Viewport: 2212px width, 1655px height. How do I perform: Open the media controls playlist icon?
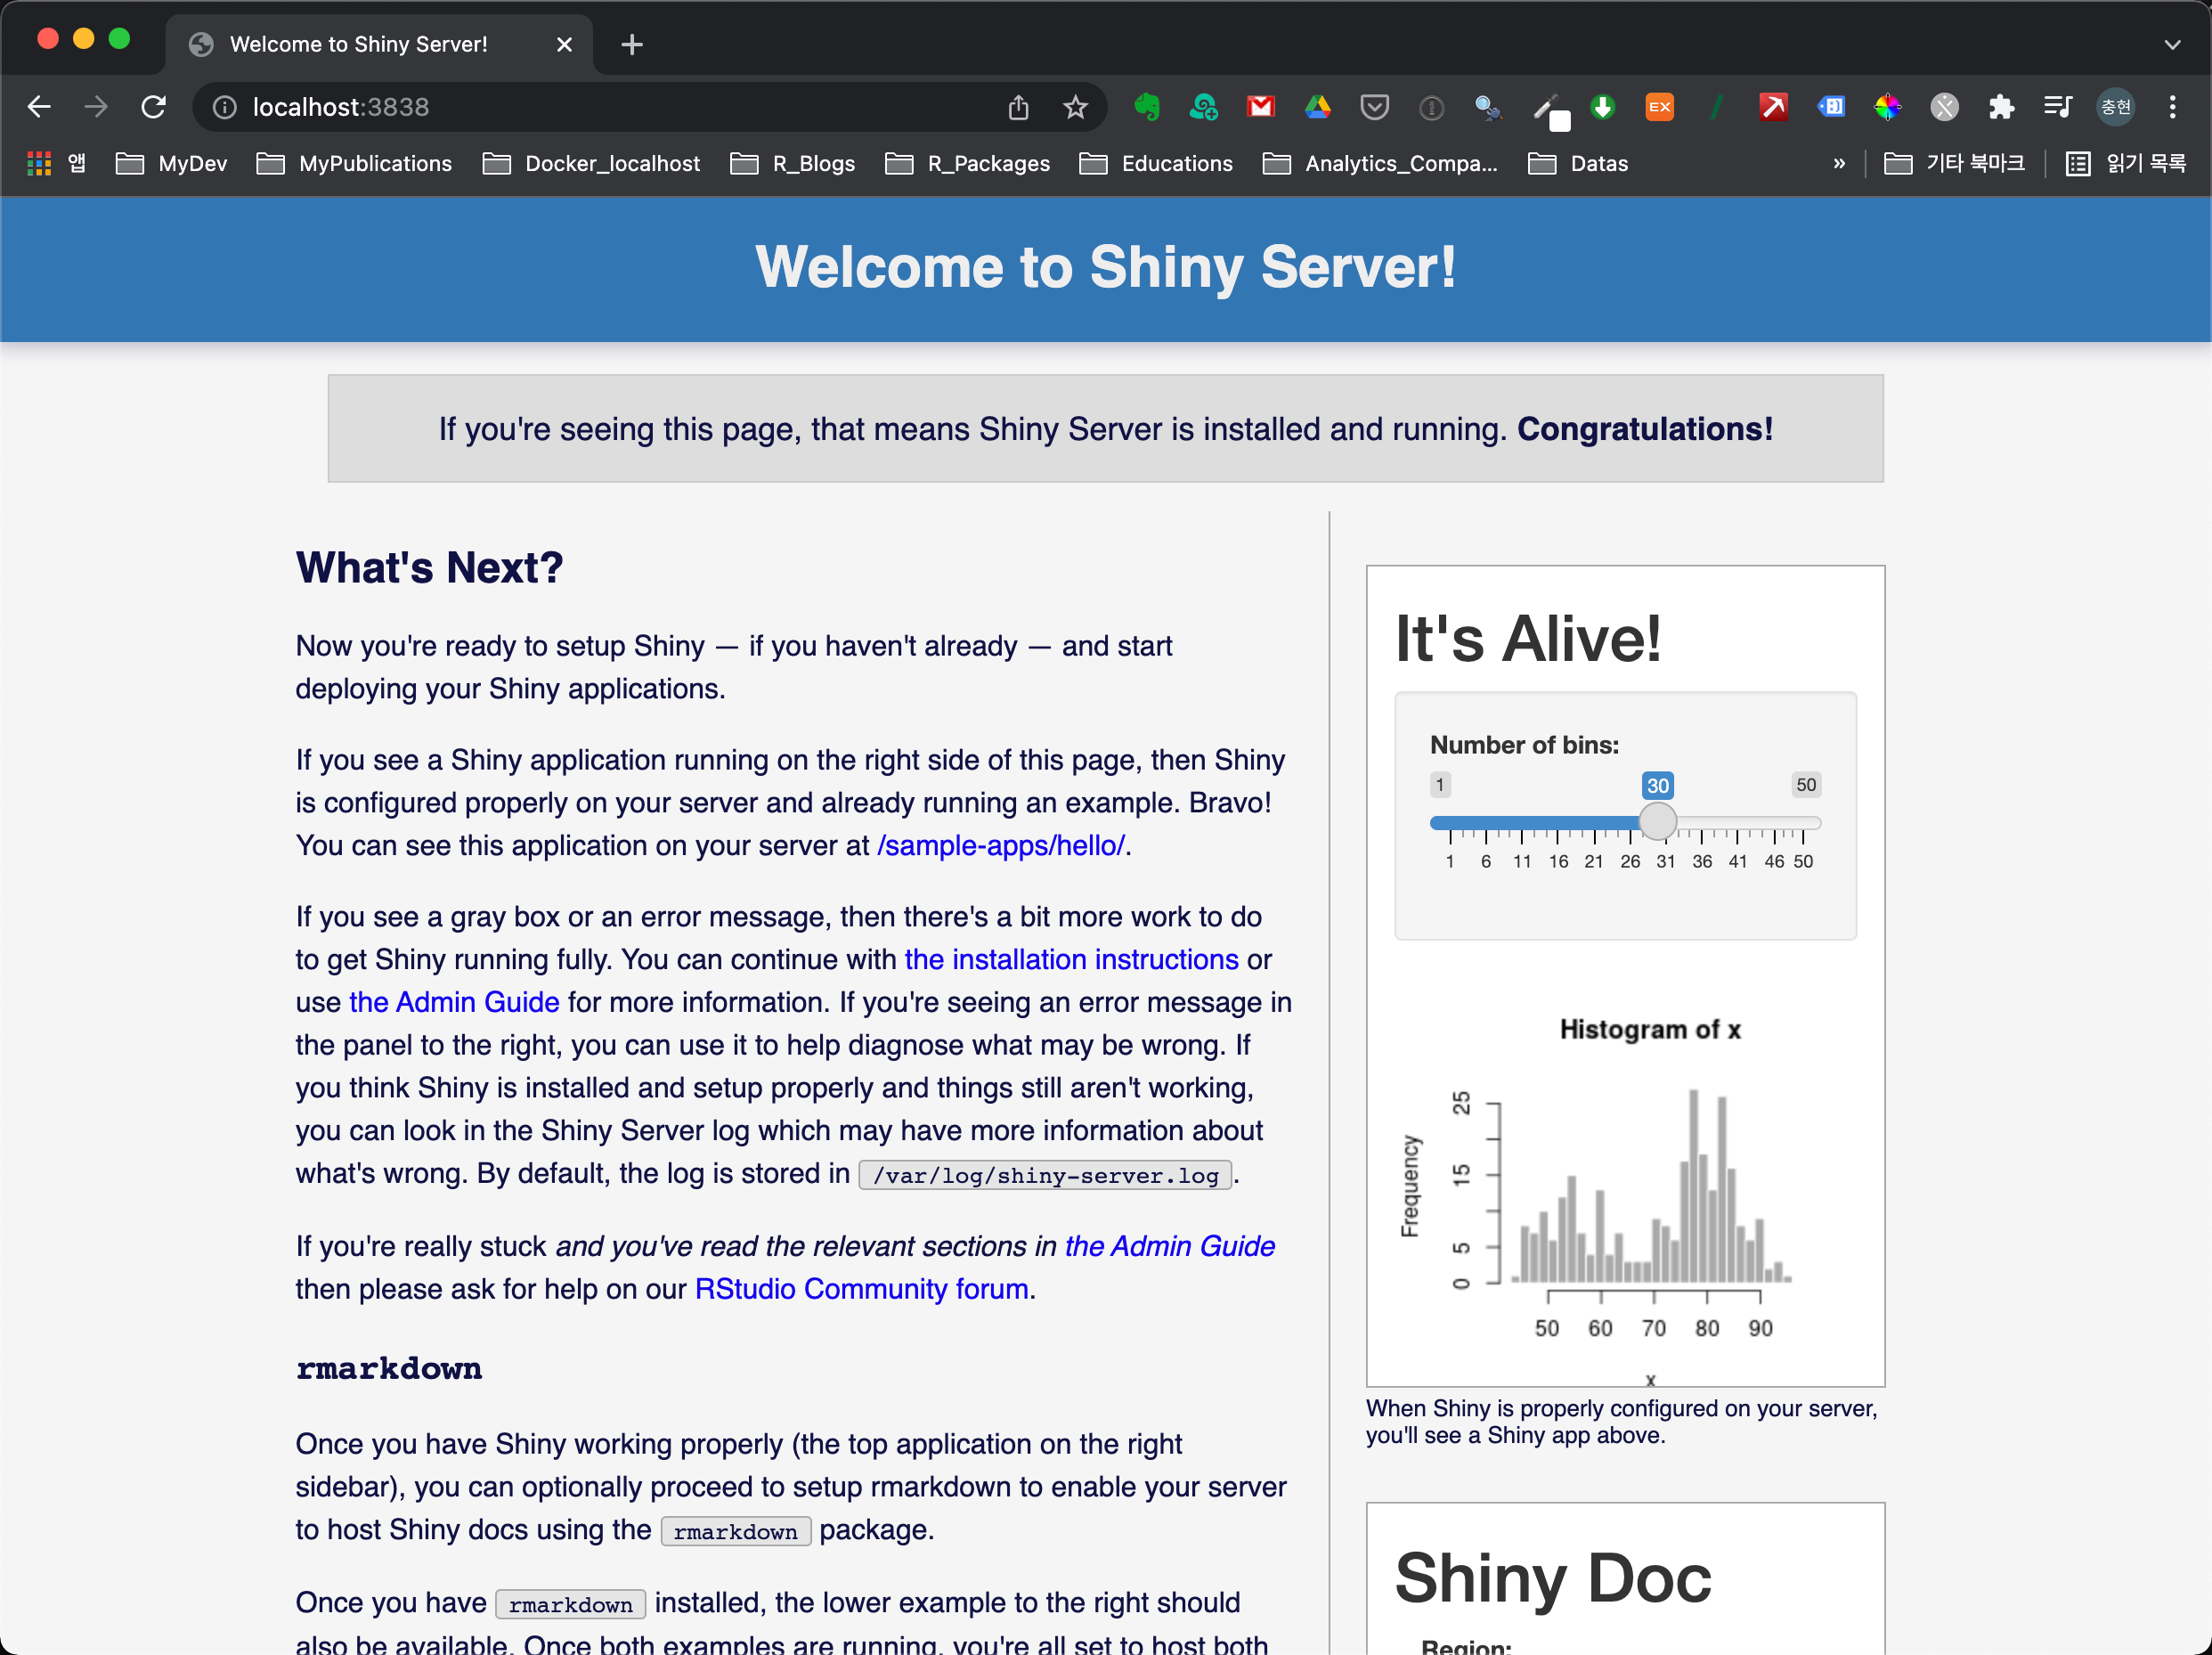[x=2058, y=107]
